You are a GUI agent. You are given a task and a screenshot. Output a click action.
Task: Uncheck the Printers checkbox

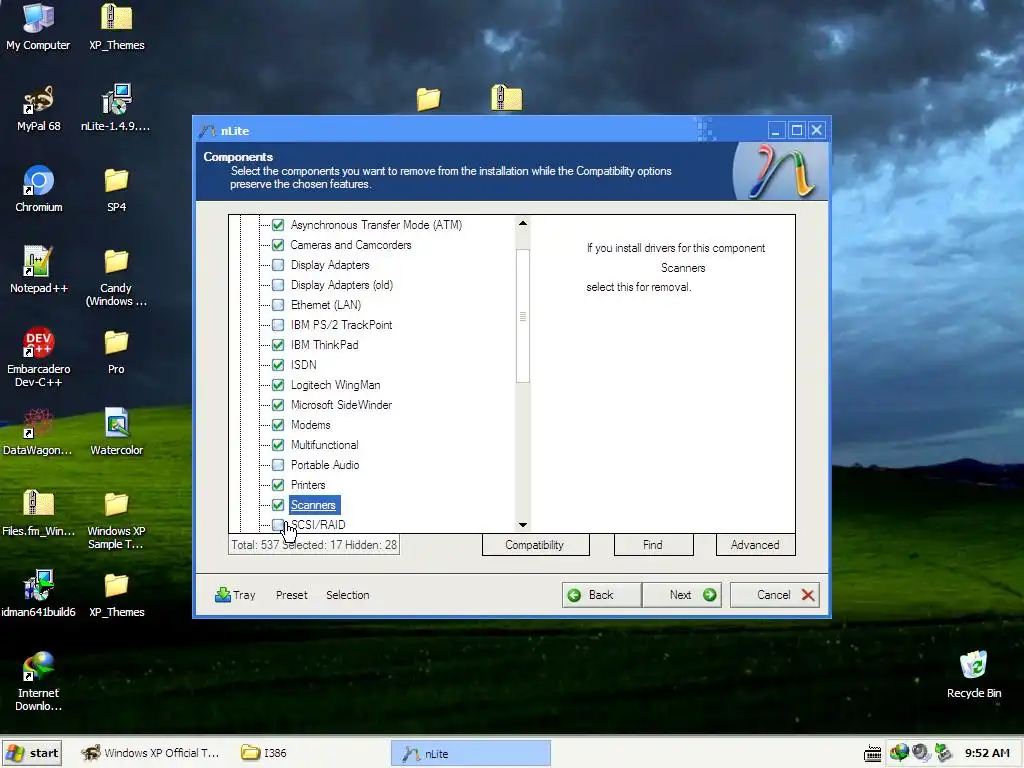278,485
